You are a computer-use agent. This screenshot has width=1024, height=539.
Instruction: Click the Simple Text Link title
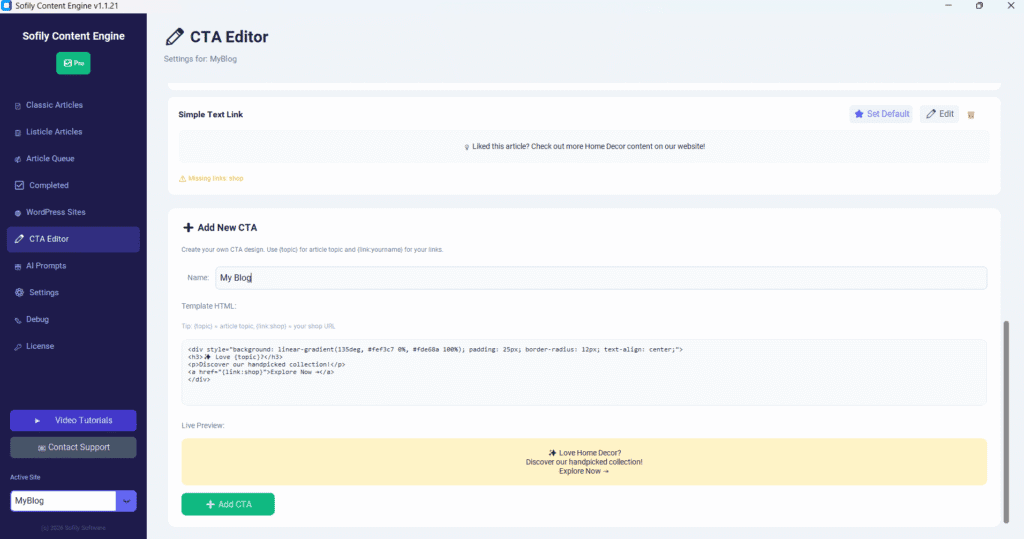coord(210,114)
